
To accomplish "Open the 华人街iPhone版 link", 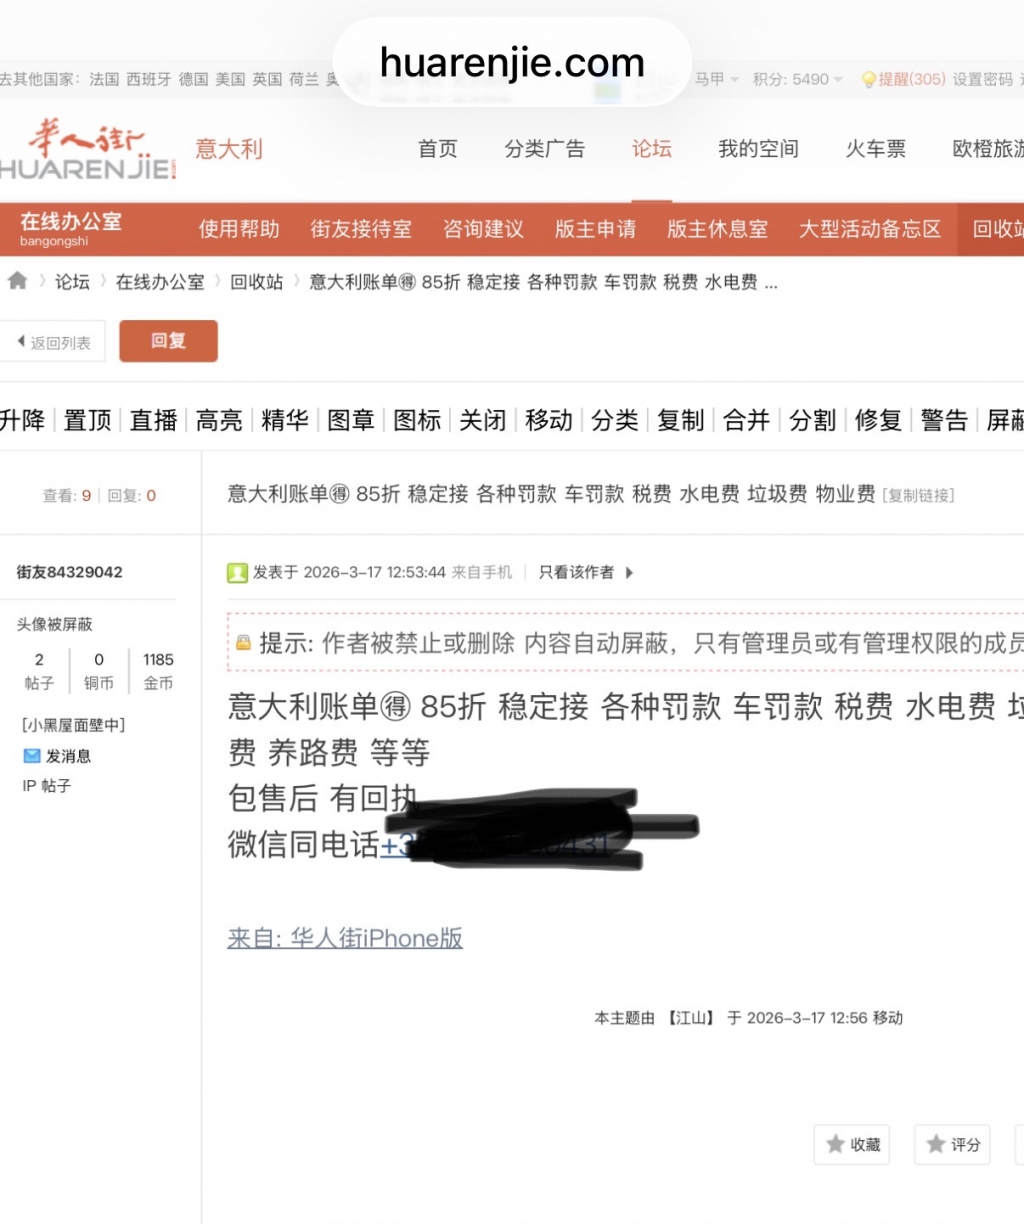I will click(x=345, y=938).
